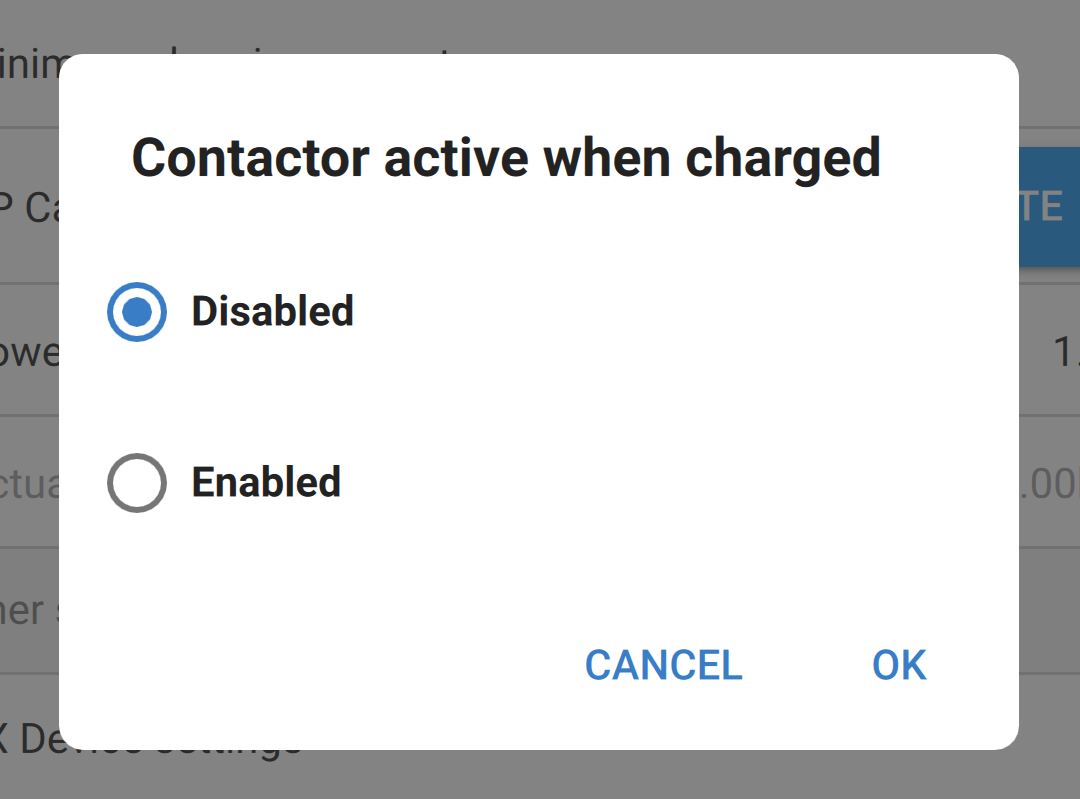Click the dialog title Contactor active when charged
The image size is (1080, 799).
coord(508,158)
